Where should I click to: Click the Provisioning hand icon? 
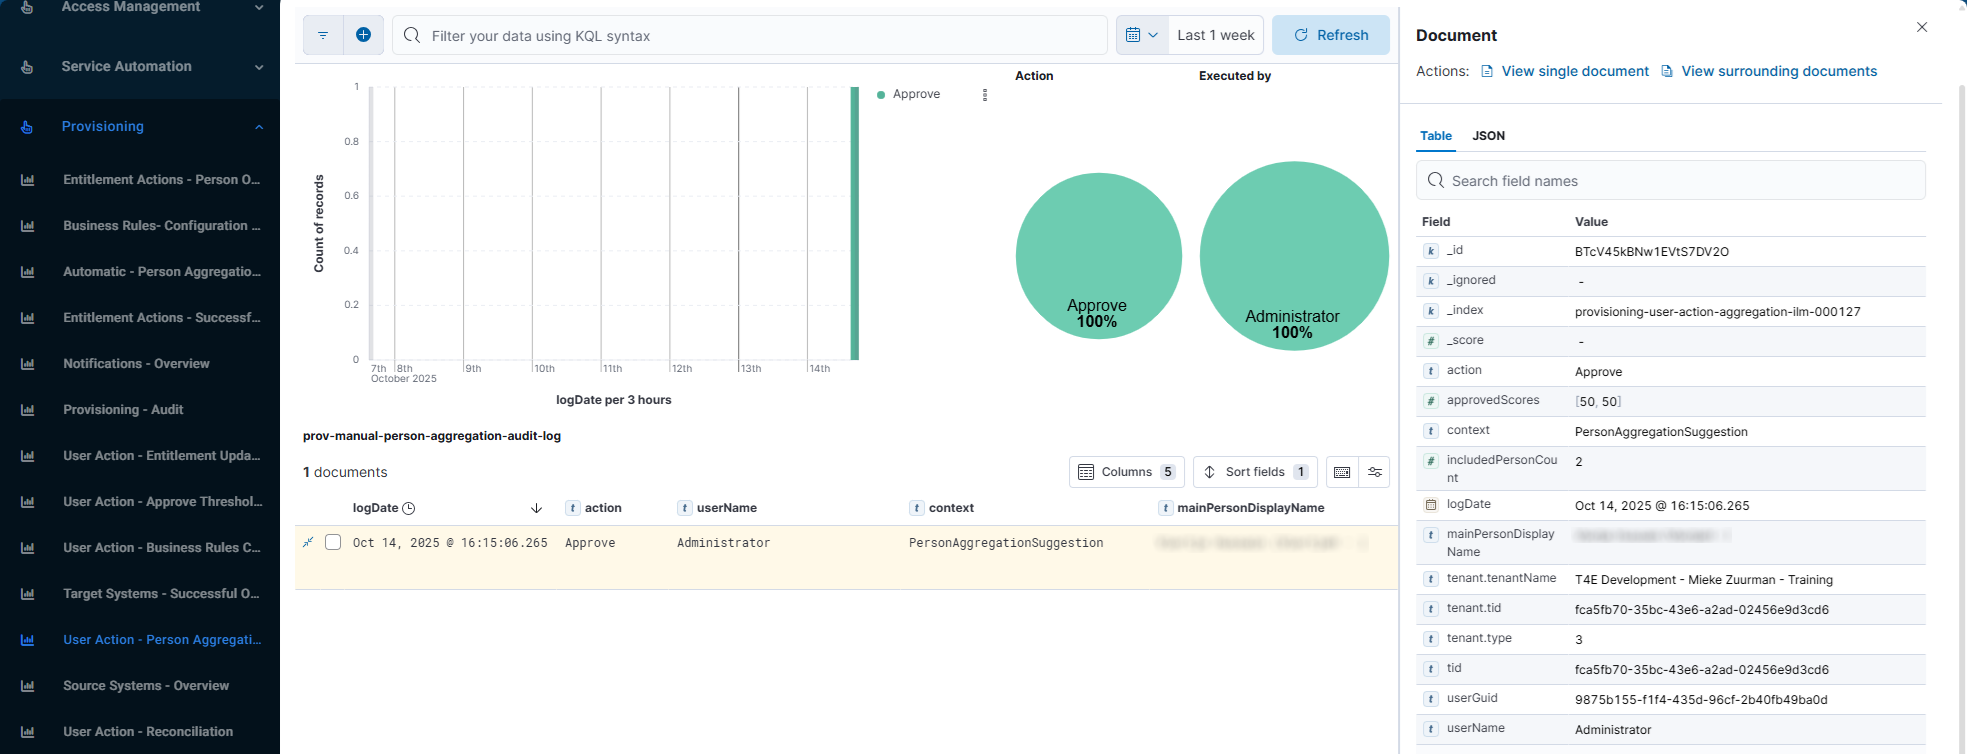point(27,127)
